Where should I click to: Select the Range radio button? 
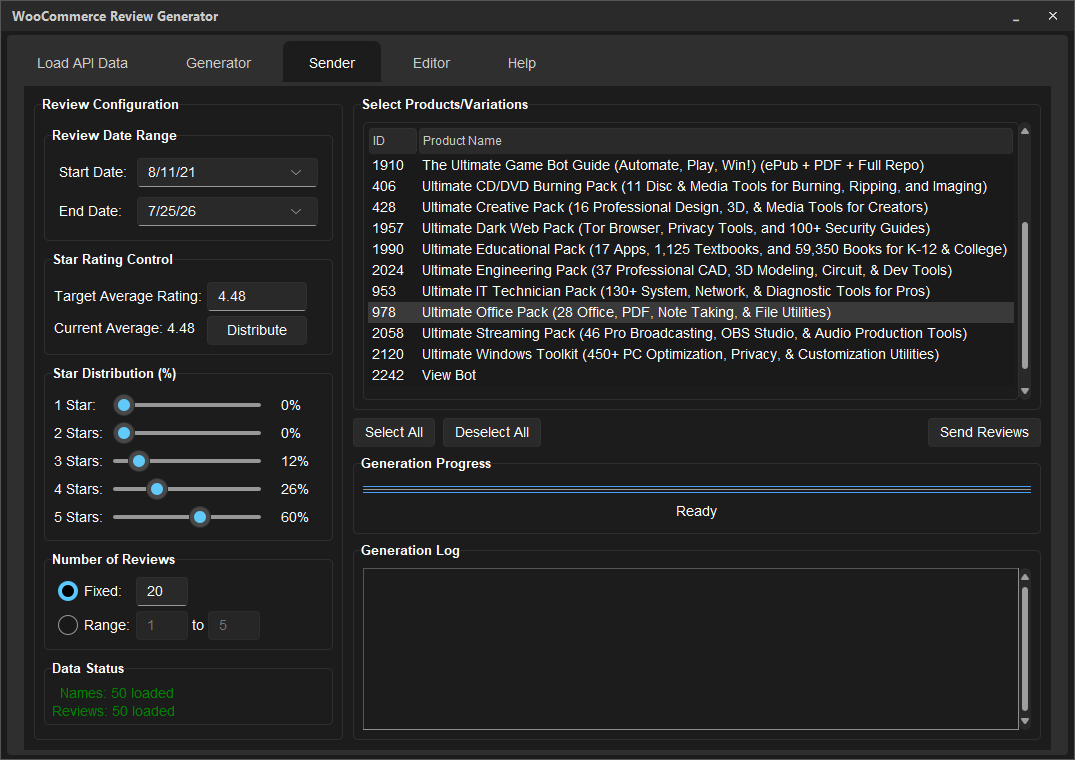pos(68,625)
